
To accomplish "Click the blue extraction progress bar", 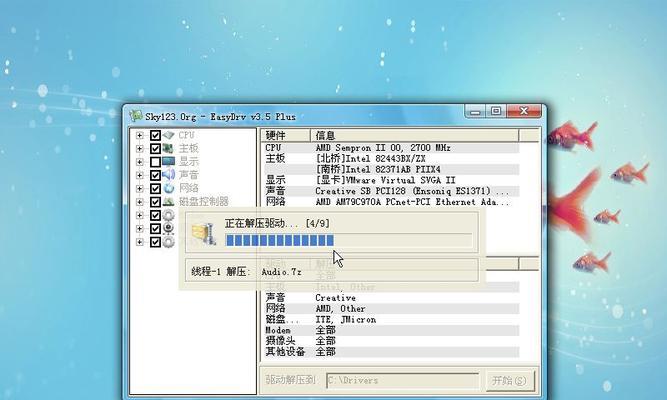I will point(349,240).
